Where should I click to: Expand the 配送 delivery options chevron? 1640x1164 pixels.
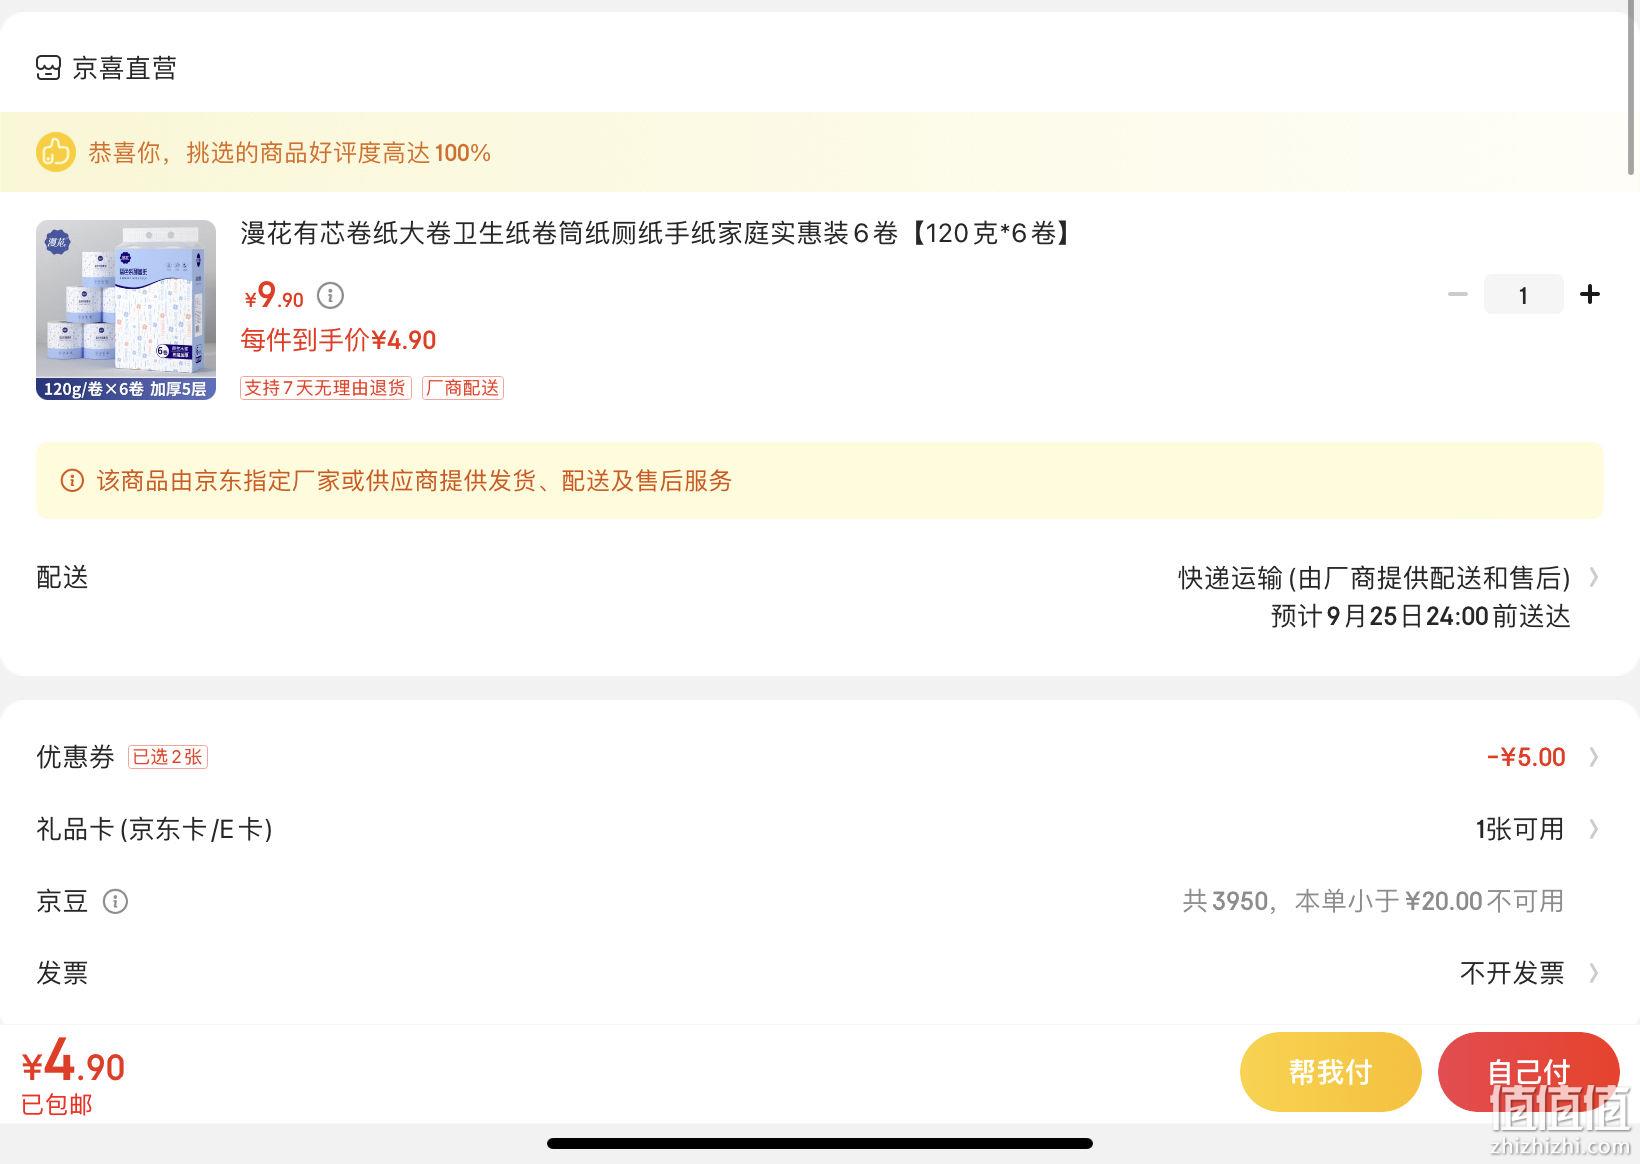pos(1594,577)
